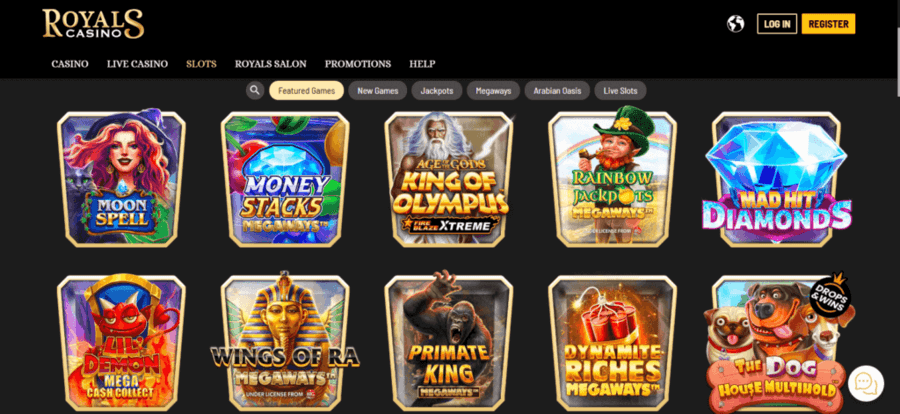
Task: Click the Royals Casino logo
Action: click(93, 24)
